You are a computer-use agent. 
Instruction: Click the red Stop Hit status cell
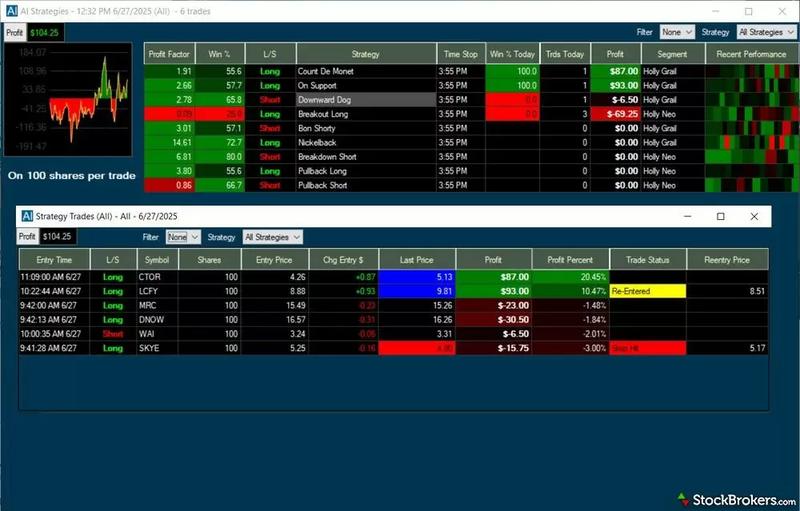pos(647,348)
